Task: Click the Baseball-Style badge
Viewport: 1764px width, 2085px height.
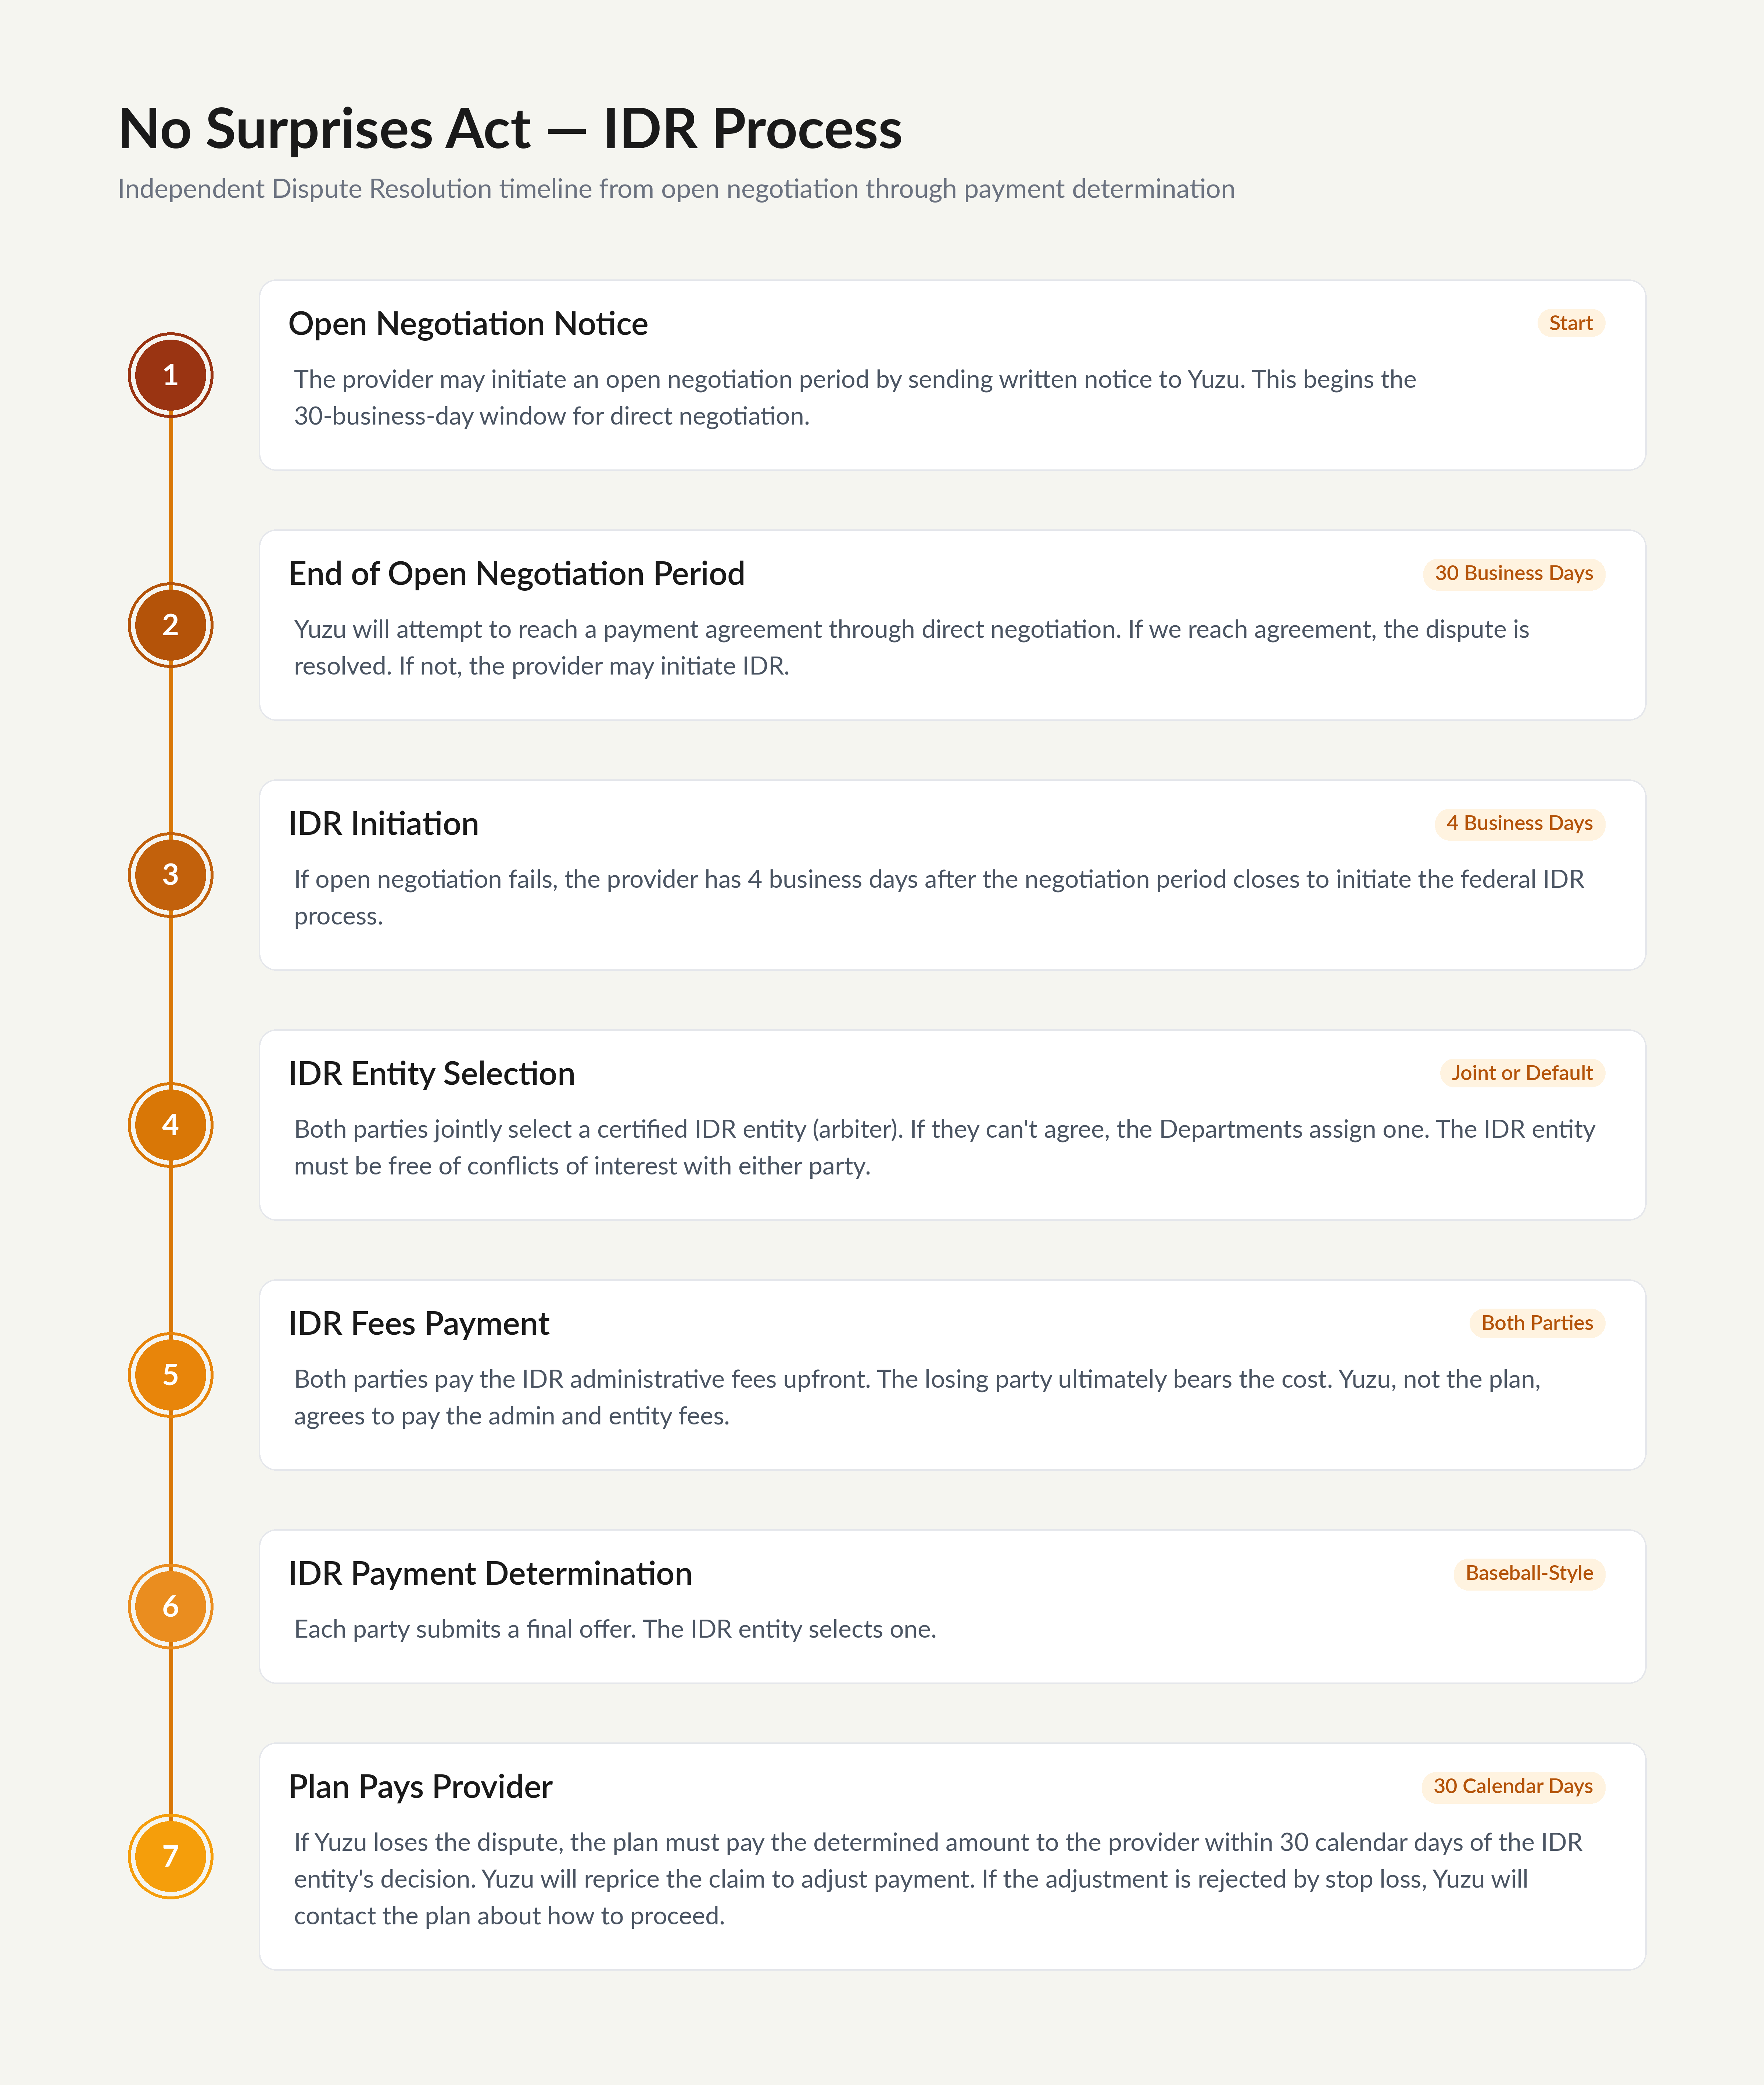Action: pyautogui.click(x=1529, y=1573)
